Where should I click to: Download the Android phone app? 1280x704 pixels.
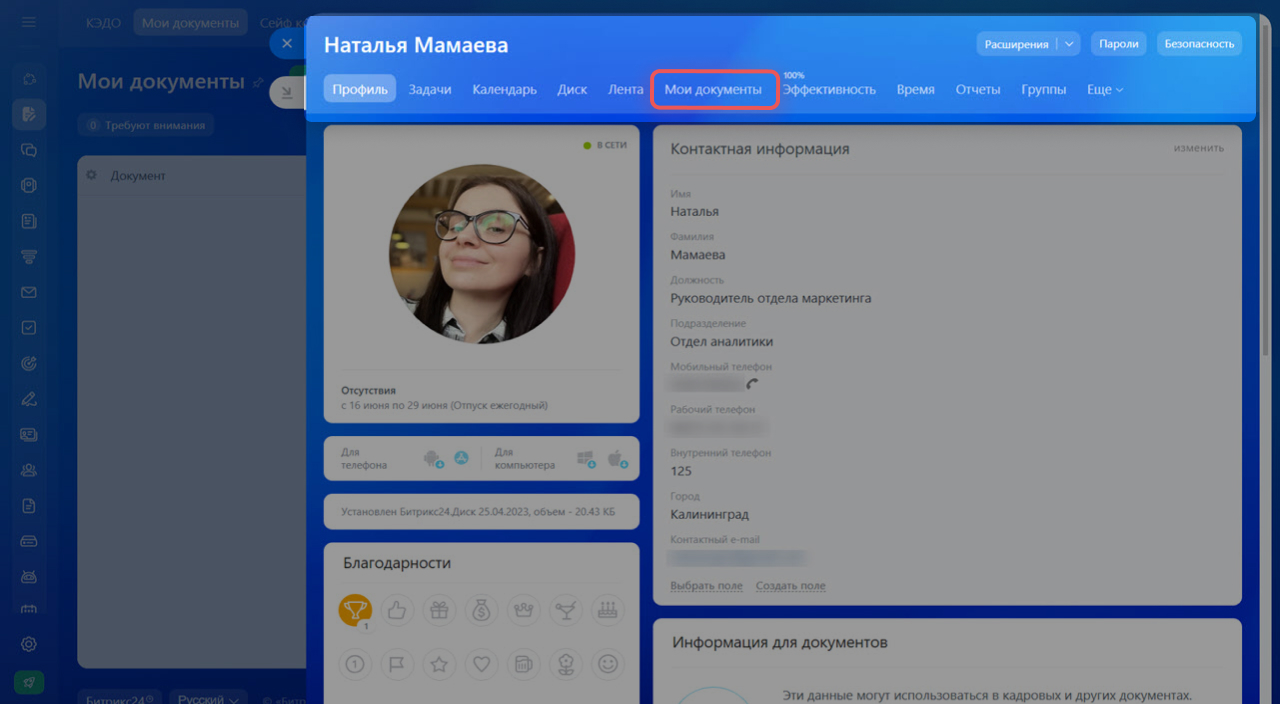(x=433, y=459)
